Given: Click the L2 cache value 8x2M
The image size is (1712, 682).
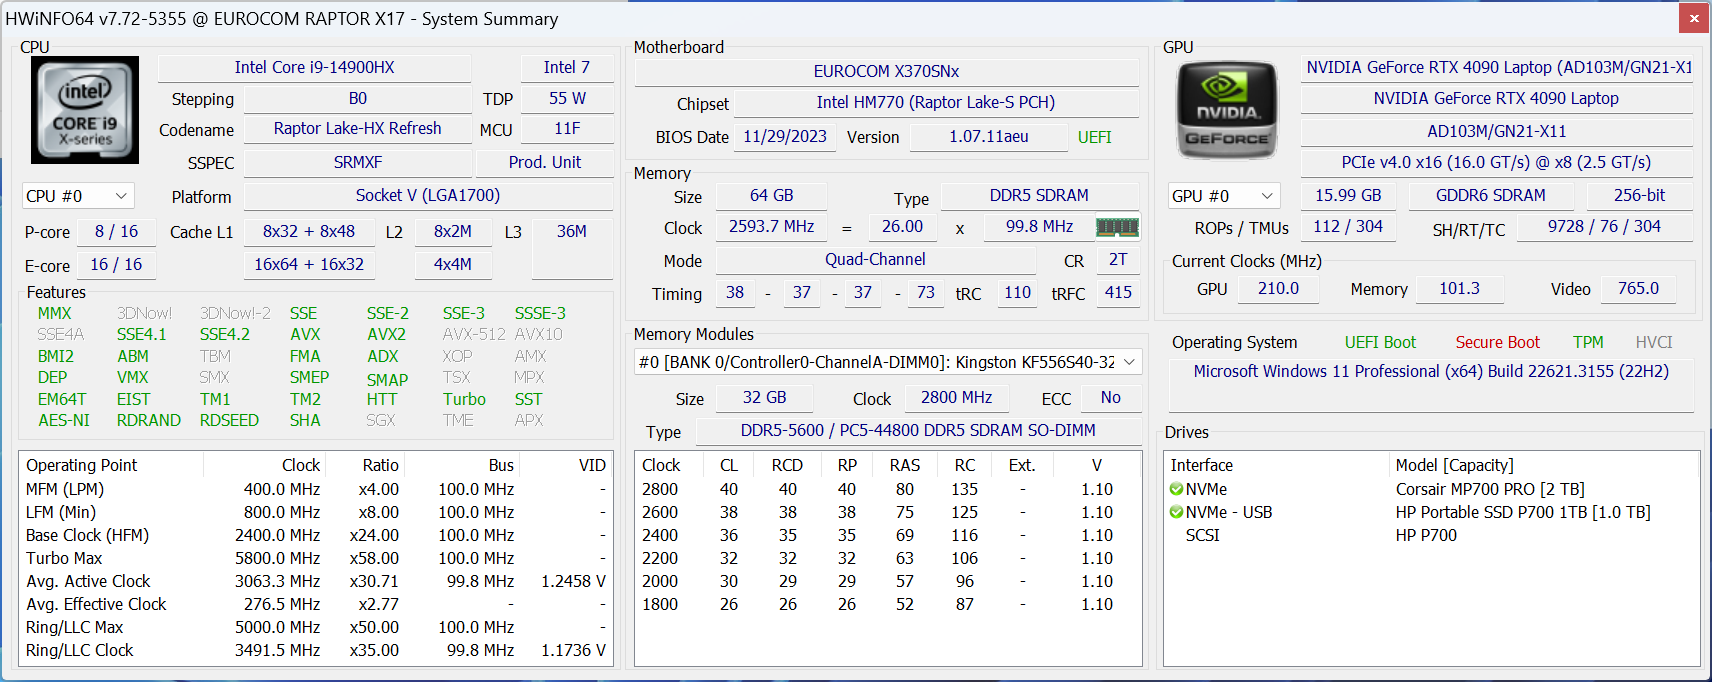Looking at the screenshot, I should [x=453, y=231].
